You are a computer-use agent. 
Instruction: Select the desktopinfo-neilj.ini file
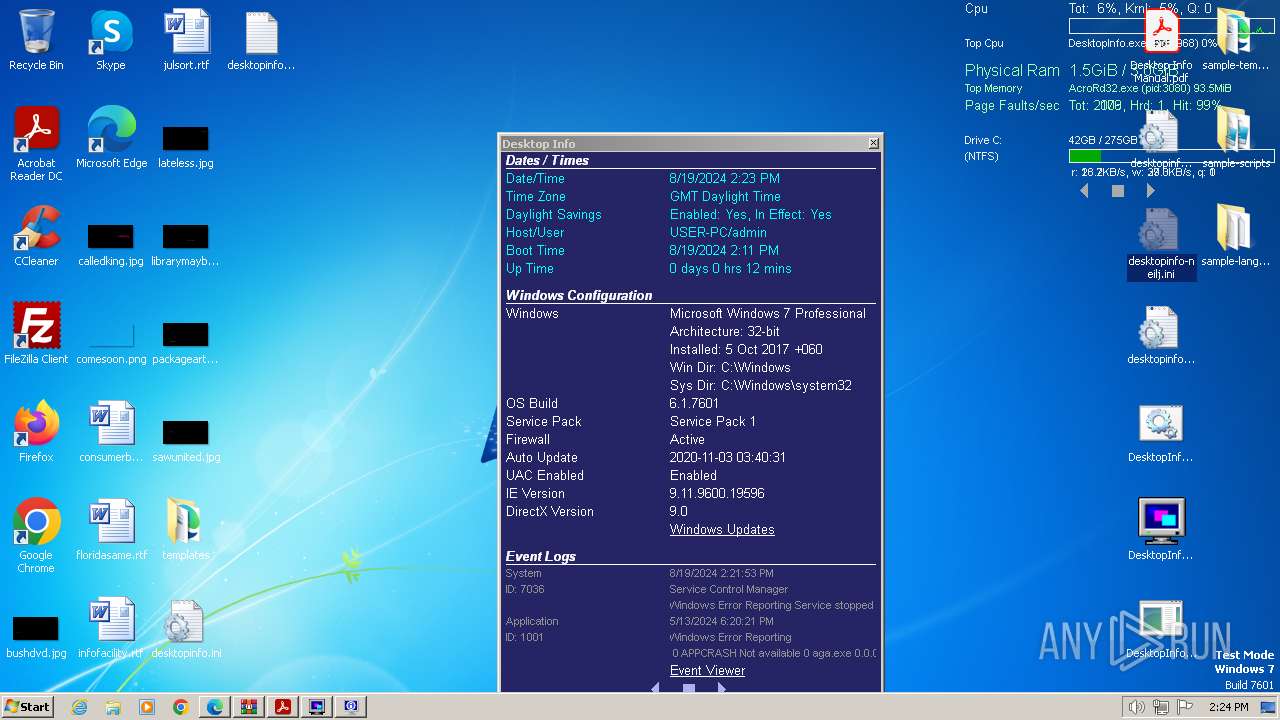1161,243
